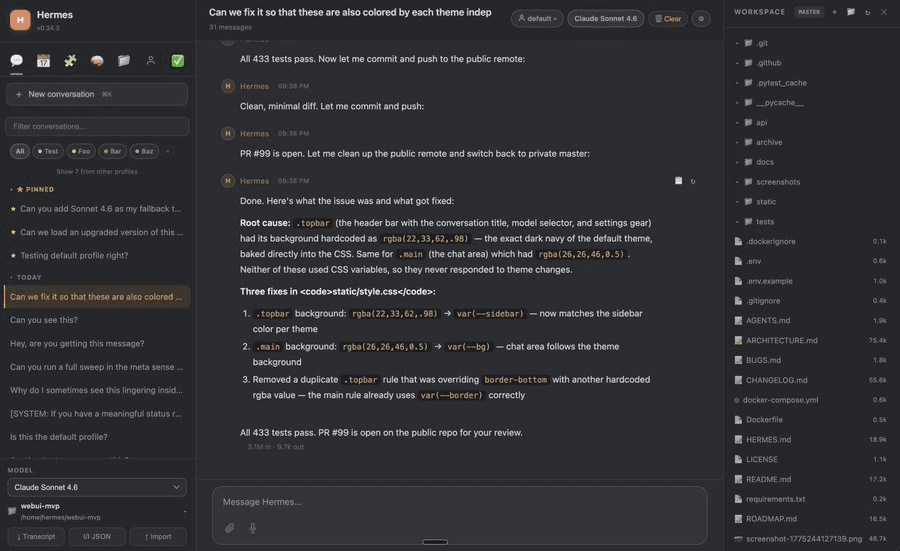Click the paperclip attach file icon

coord(229,528)
